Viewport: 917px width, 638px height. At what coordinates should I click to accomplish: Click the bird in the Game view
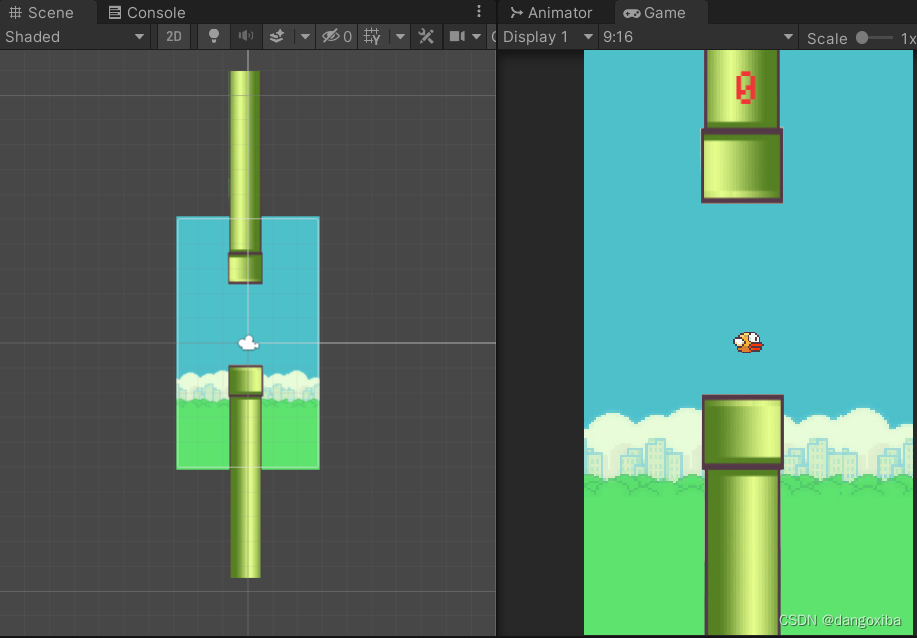click(x=749, y=343)
